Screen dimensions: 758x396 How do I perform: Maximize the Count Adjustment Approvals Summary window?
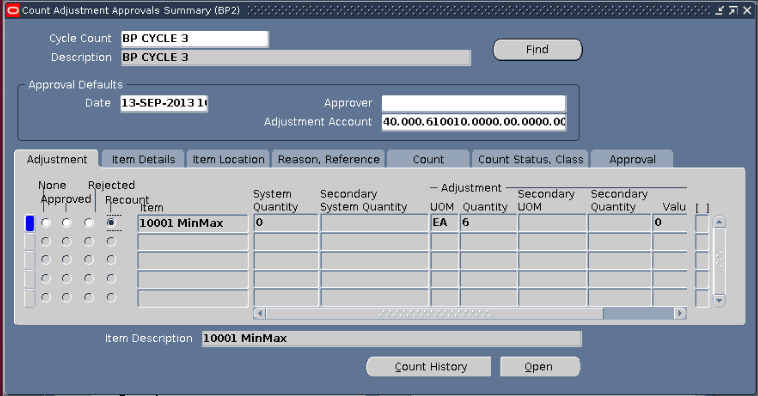coord(733,10)
